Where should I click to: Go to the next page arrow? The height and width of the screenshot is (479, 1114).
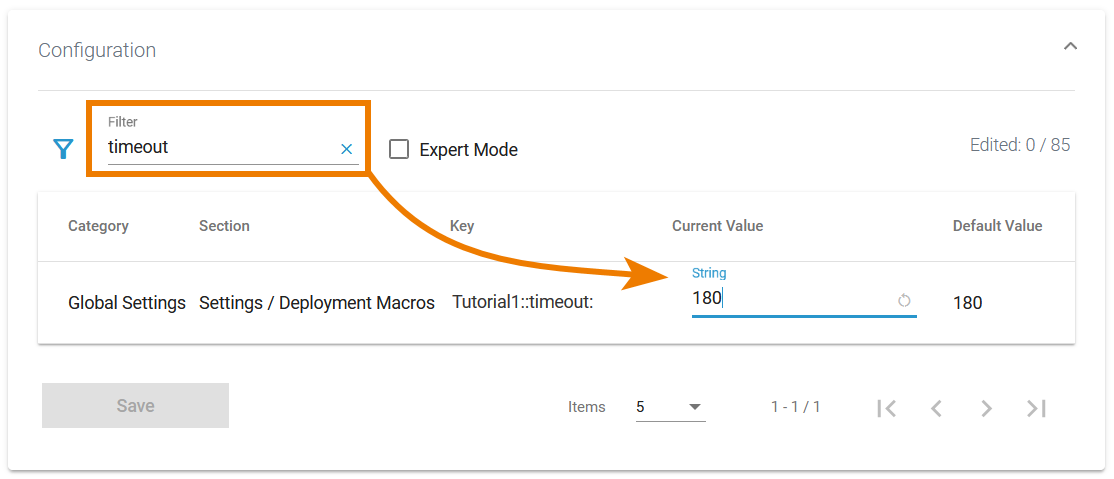click(x=986, y=408)
